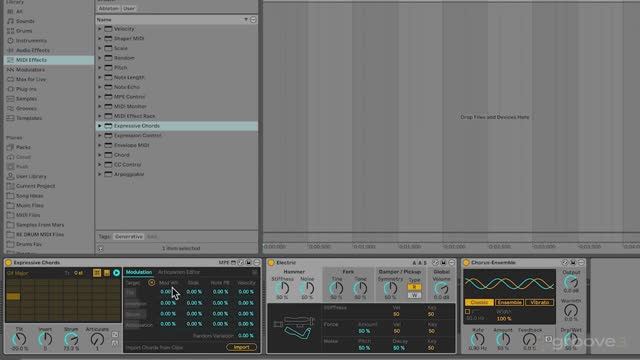The image size is (640, 360).
Task: Expand the Velocity folder
Action: tap(100, 29)
